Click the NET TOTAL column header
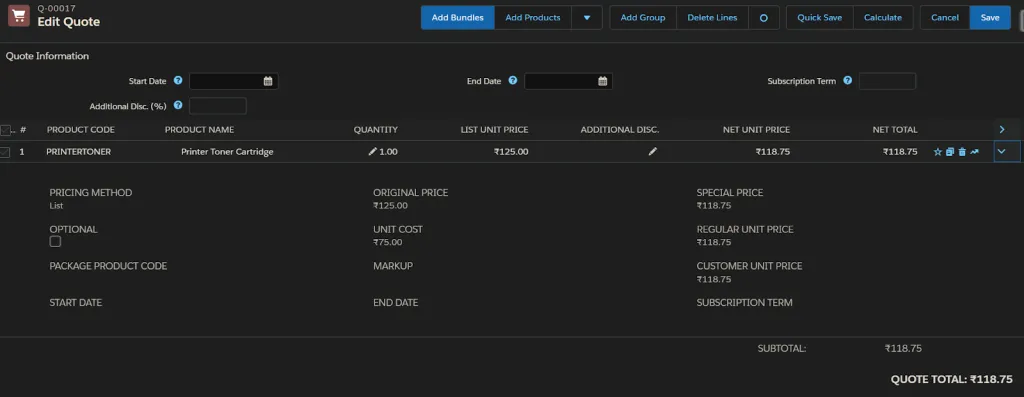Screen dimensions: 1024x397 [895, 130]
